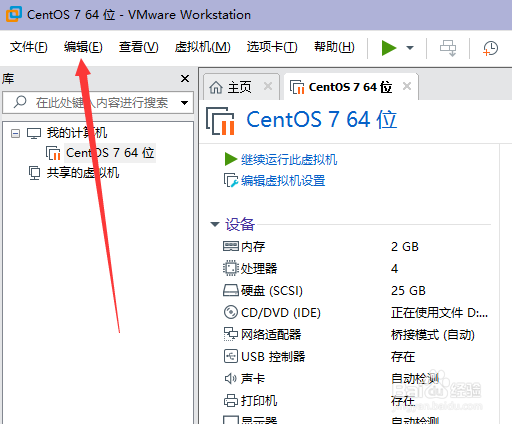Click the USB 控制器 icon
Viewport: 512px width, 424px height.
tap(231, 356)
